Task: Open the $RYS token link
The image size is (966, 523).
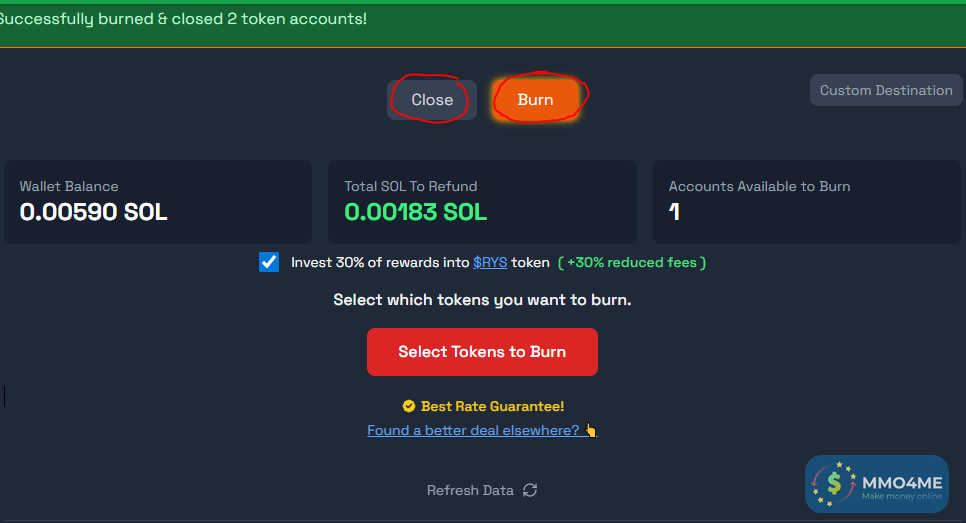Action: tap(490, 263)
